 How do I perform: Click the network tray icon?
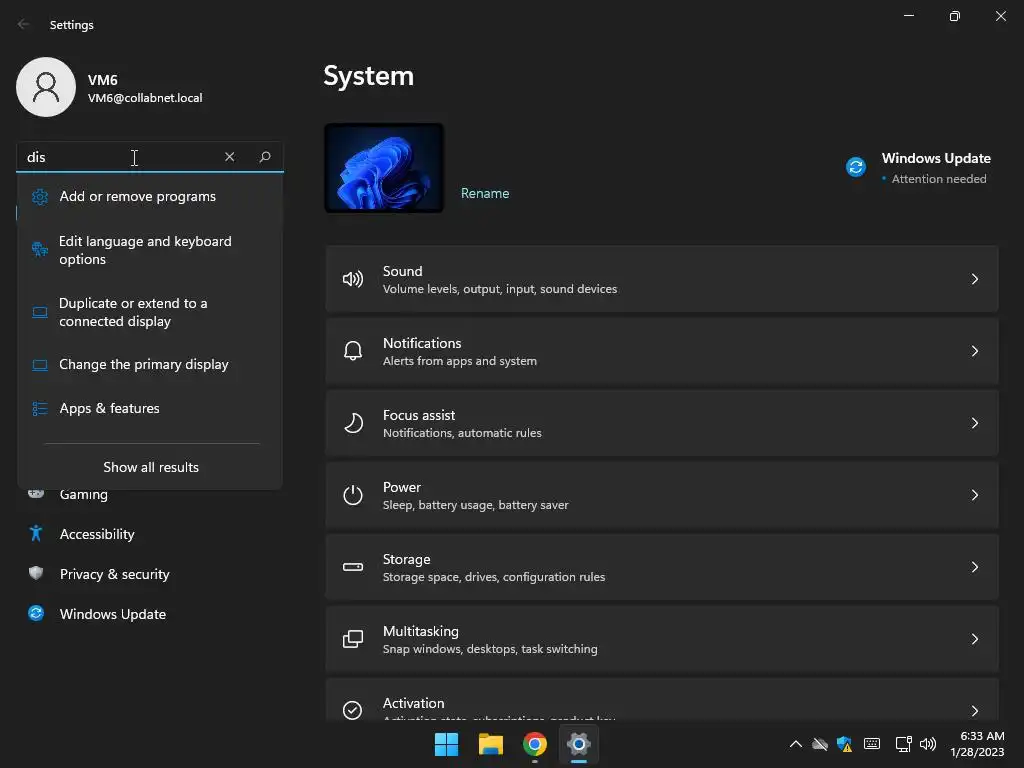(x=903, y=744)
